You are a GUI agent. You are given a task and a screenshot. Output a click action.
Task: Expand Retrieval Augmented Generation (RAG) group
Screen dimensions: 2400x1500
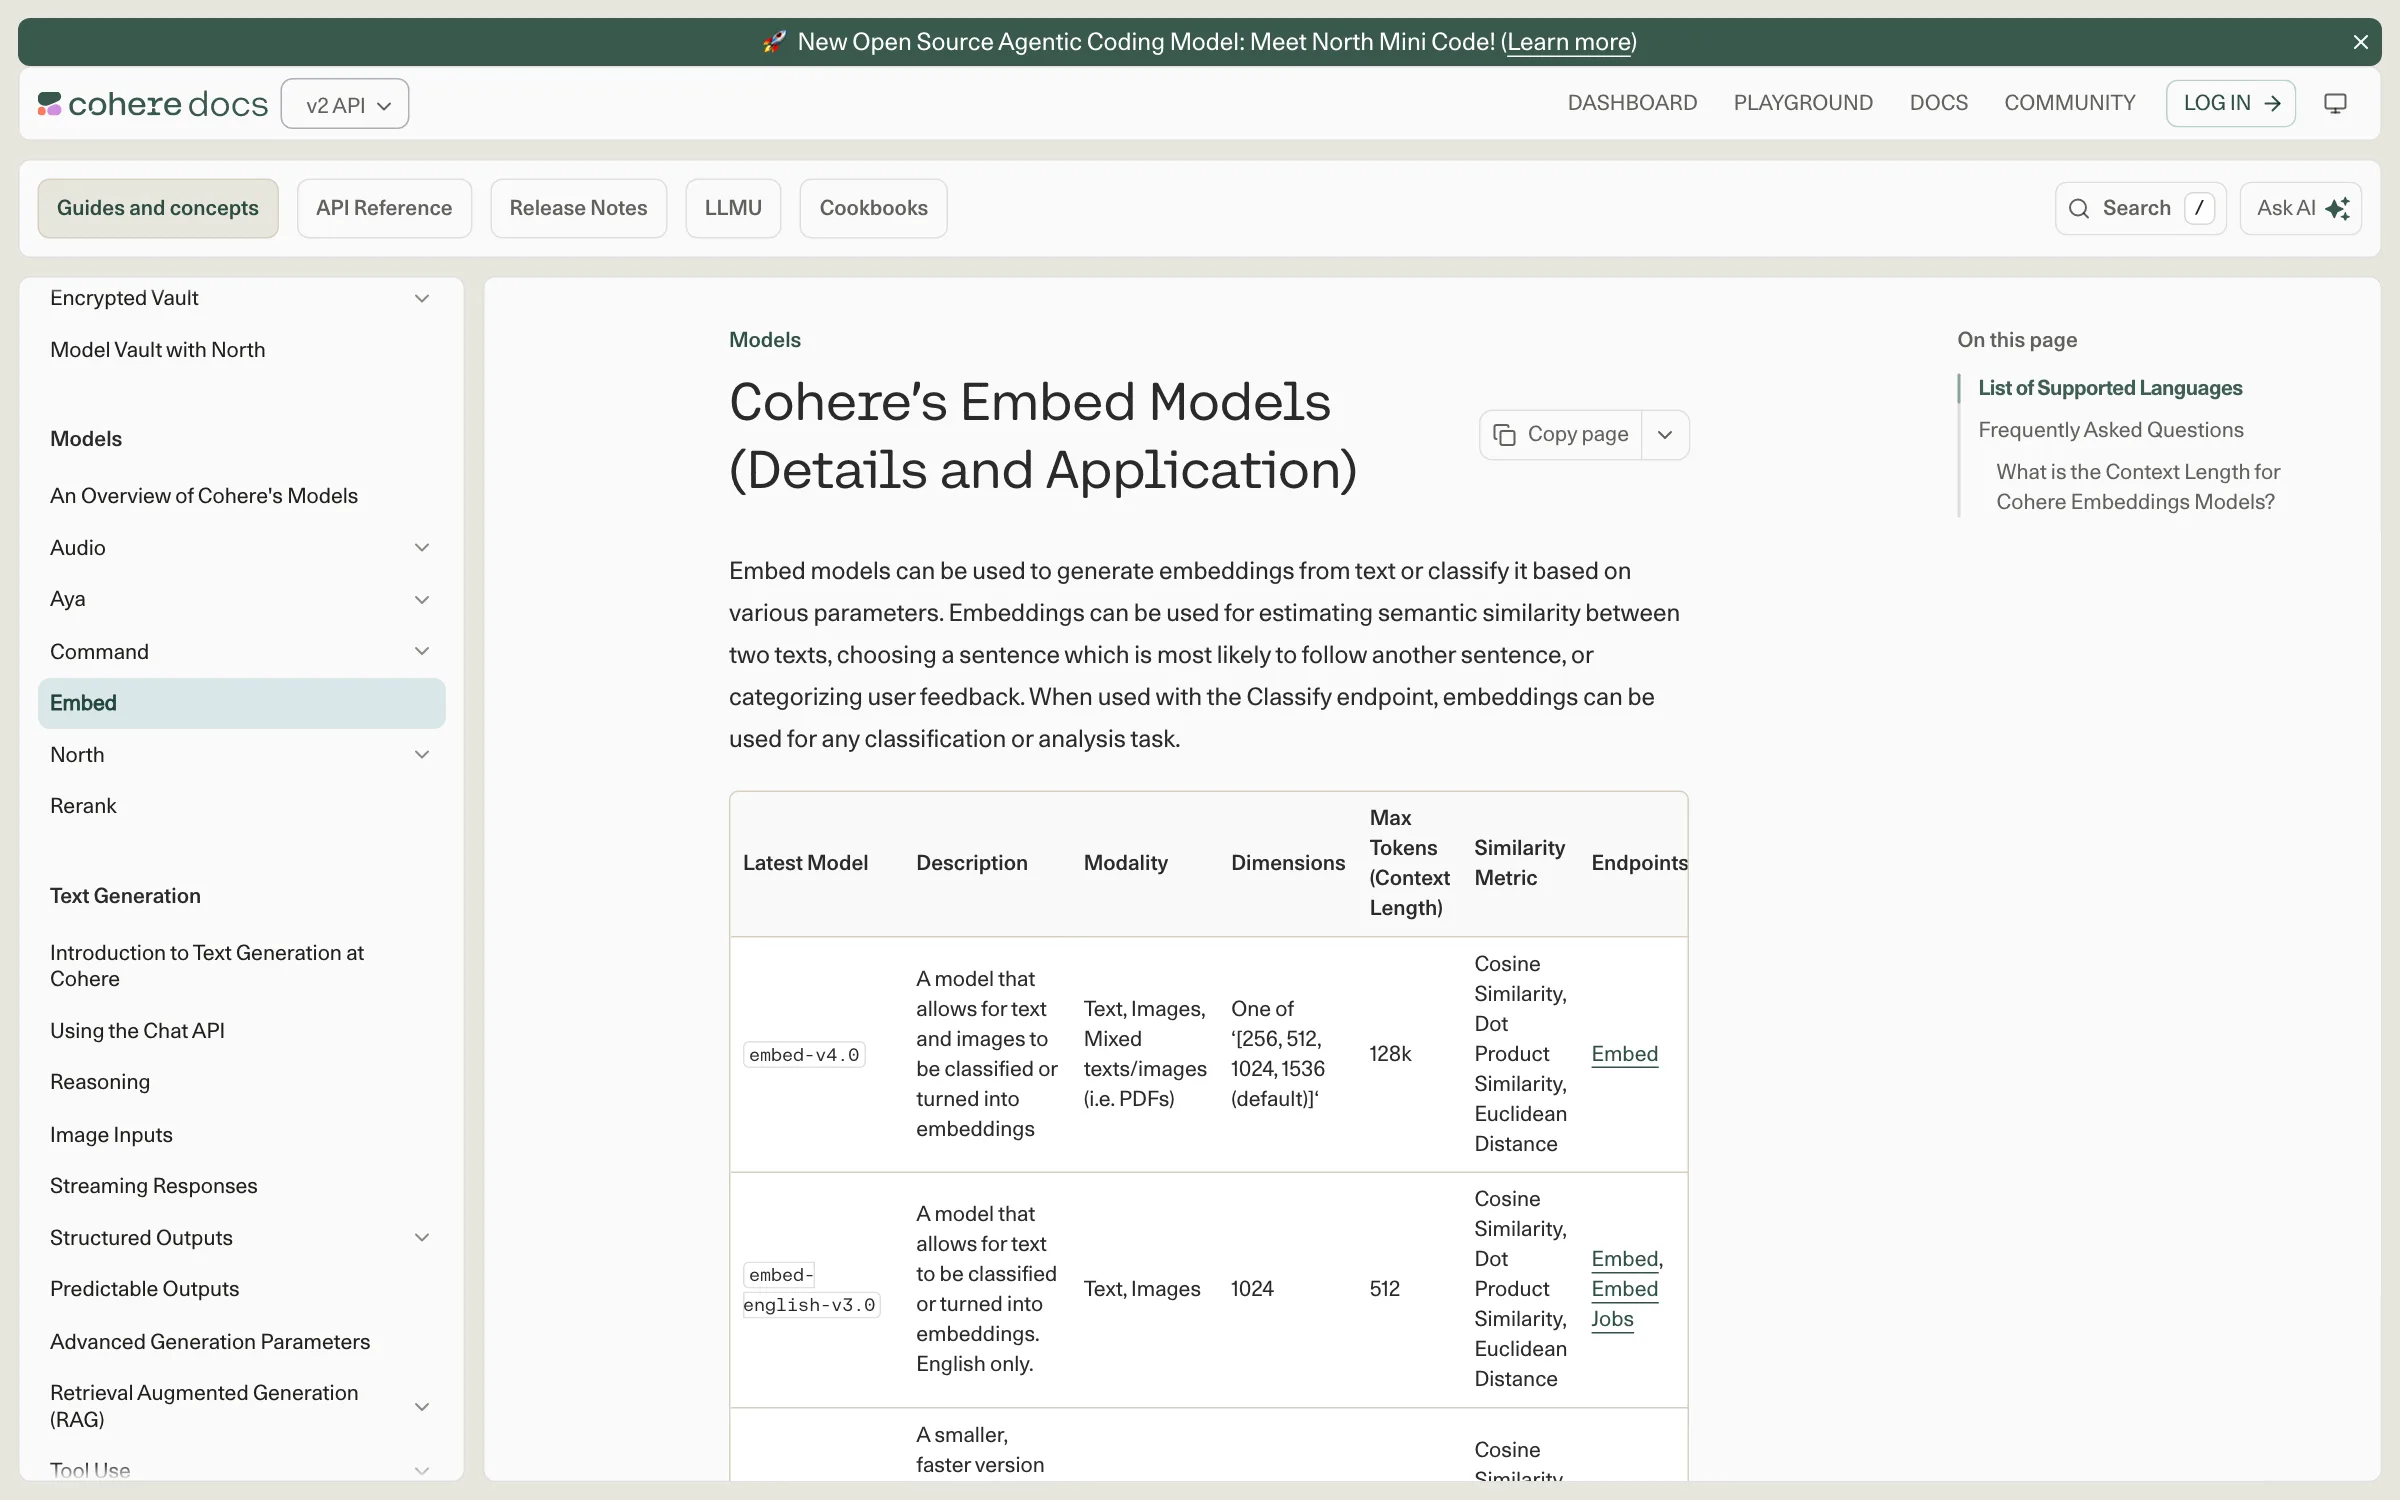coord(422,1406)
